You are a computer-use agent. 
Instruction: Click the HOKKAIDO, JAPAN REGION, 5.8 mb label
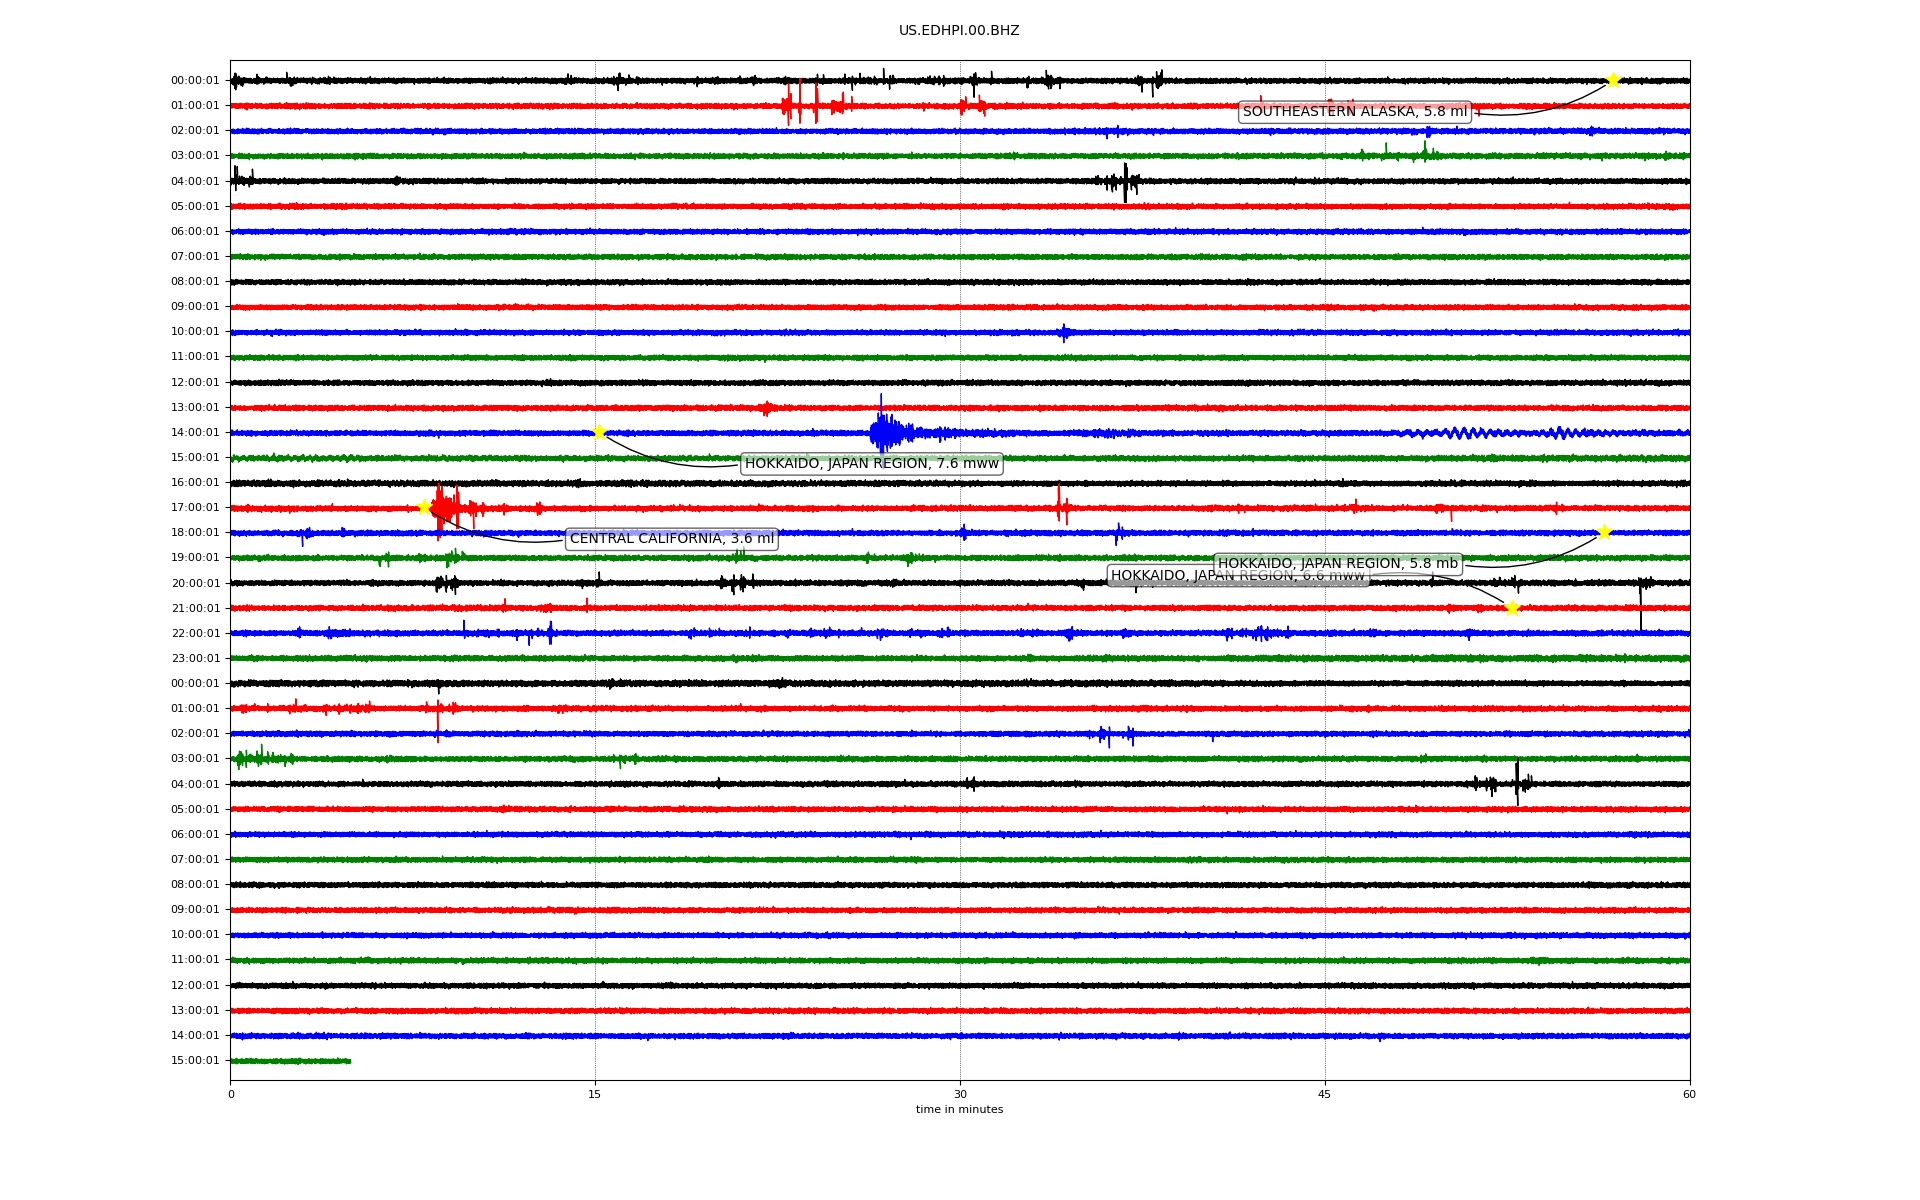1337,564
